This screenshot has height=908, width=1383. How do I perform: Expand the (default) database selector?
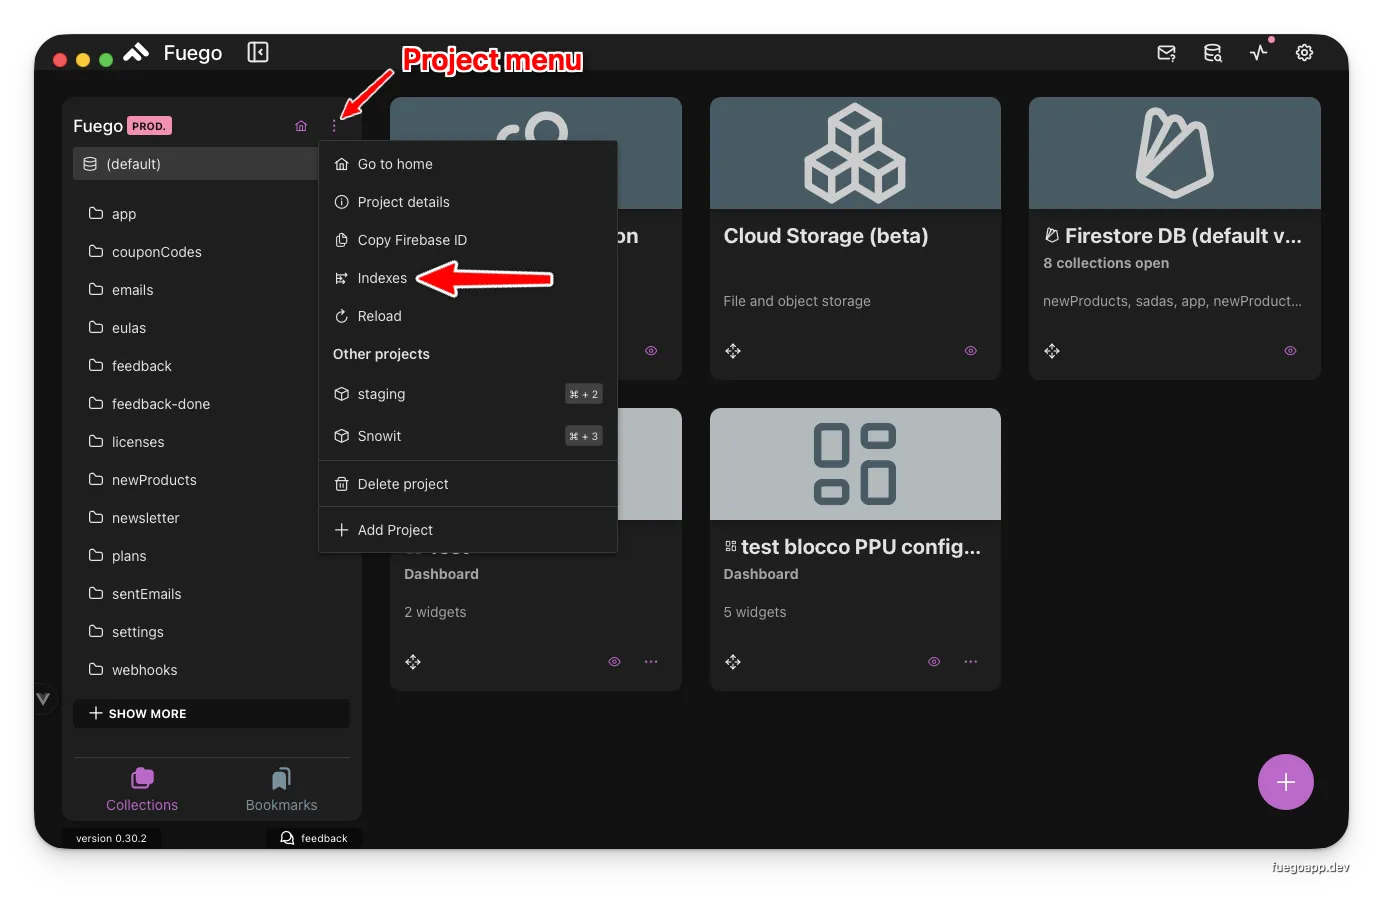(x=195, y=164)
